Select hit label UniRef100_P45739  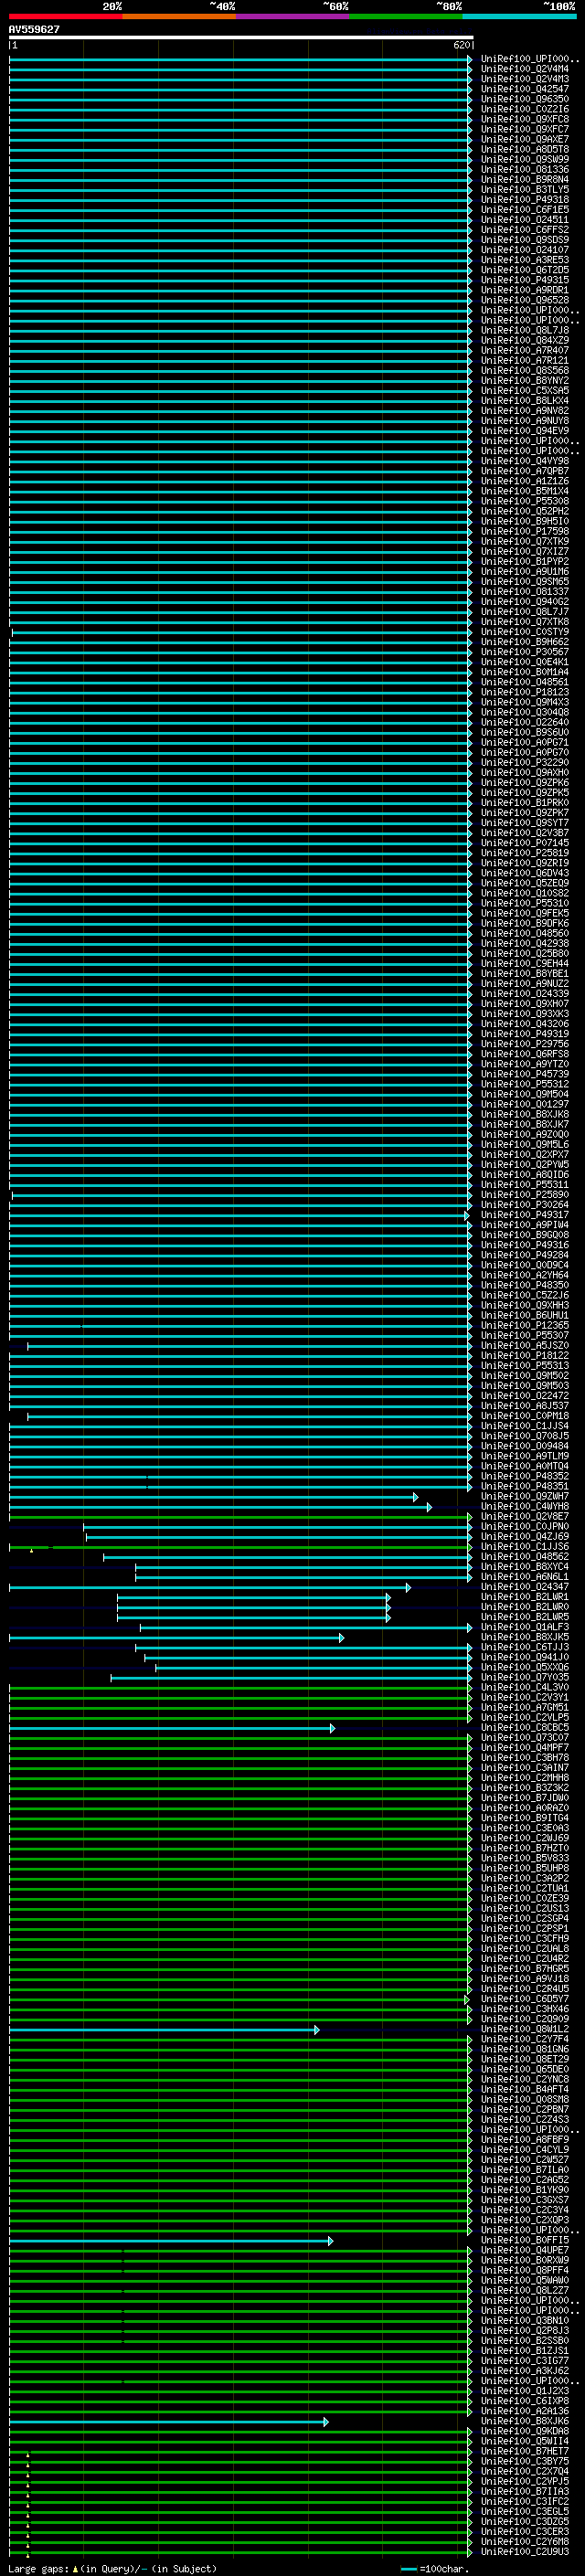[x=525, y=1074]
